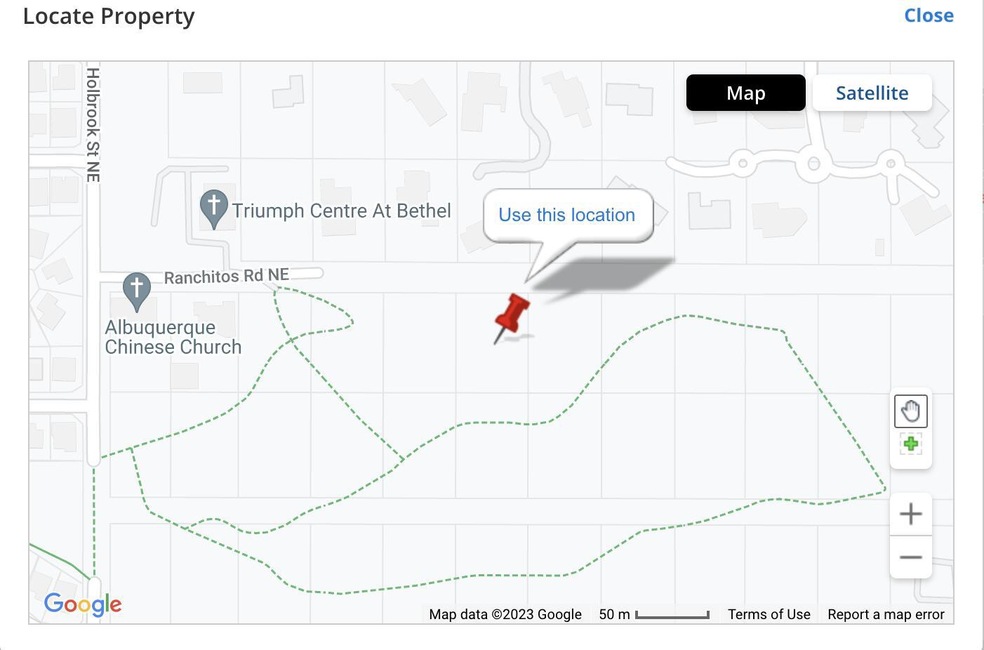Click the Albuquerque Chinese Church text label
The width and height of the screenshot is (984, 650).
(x=173, y=337)
